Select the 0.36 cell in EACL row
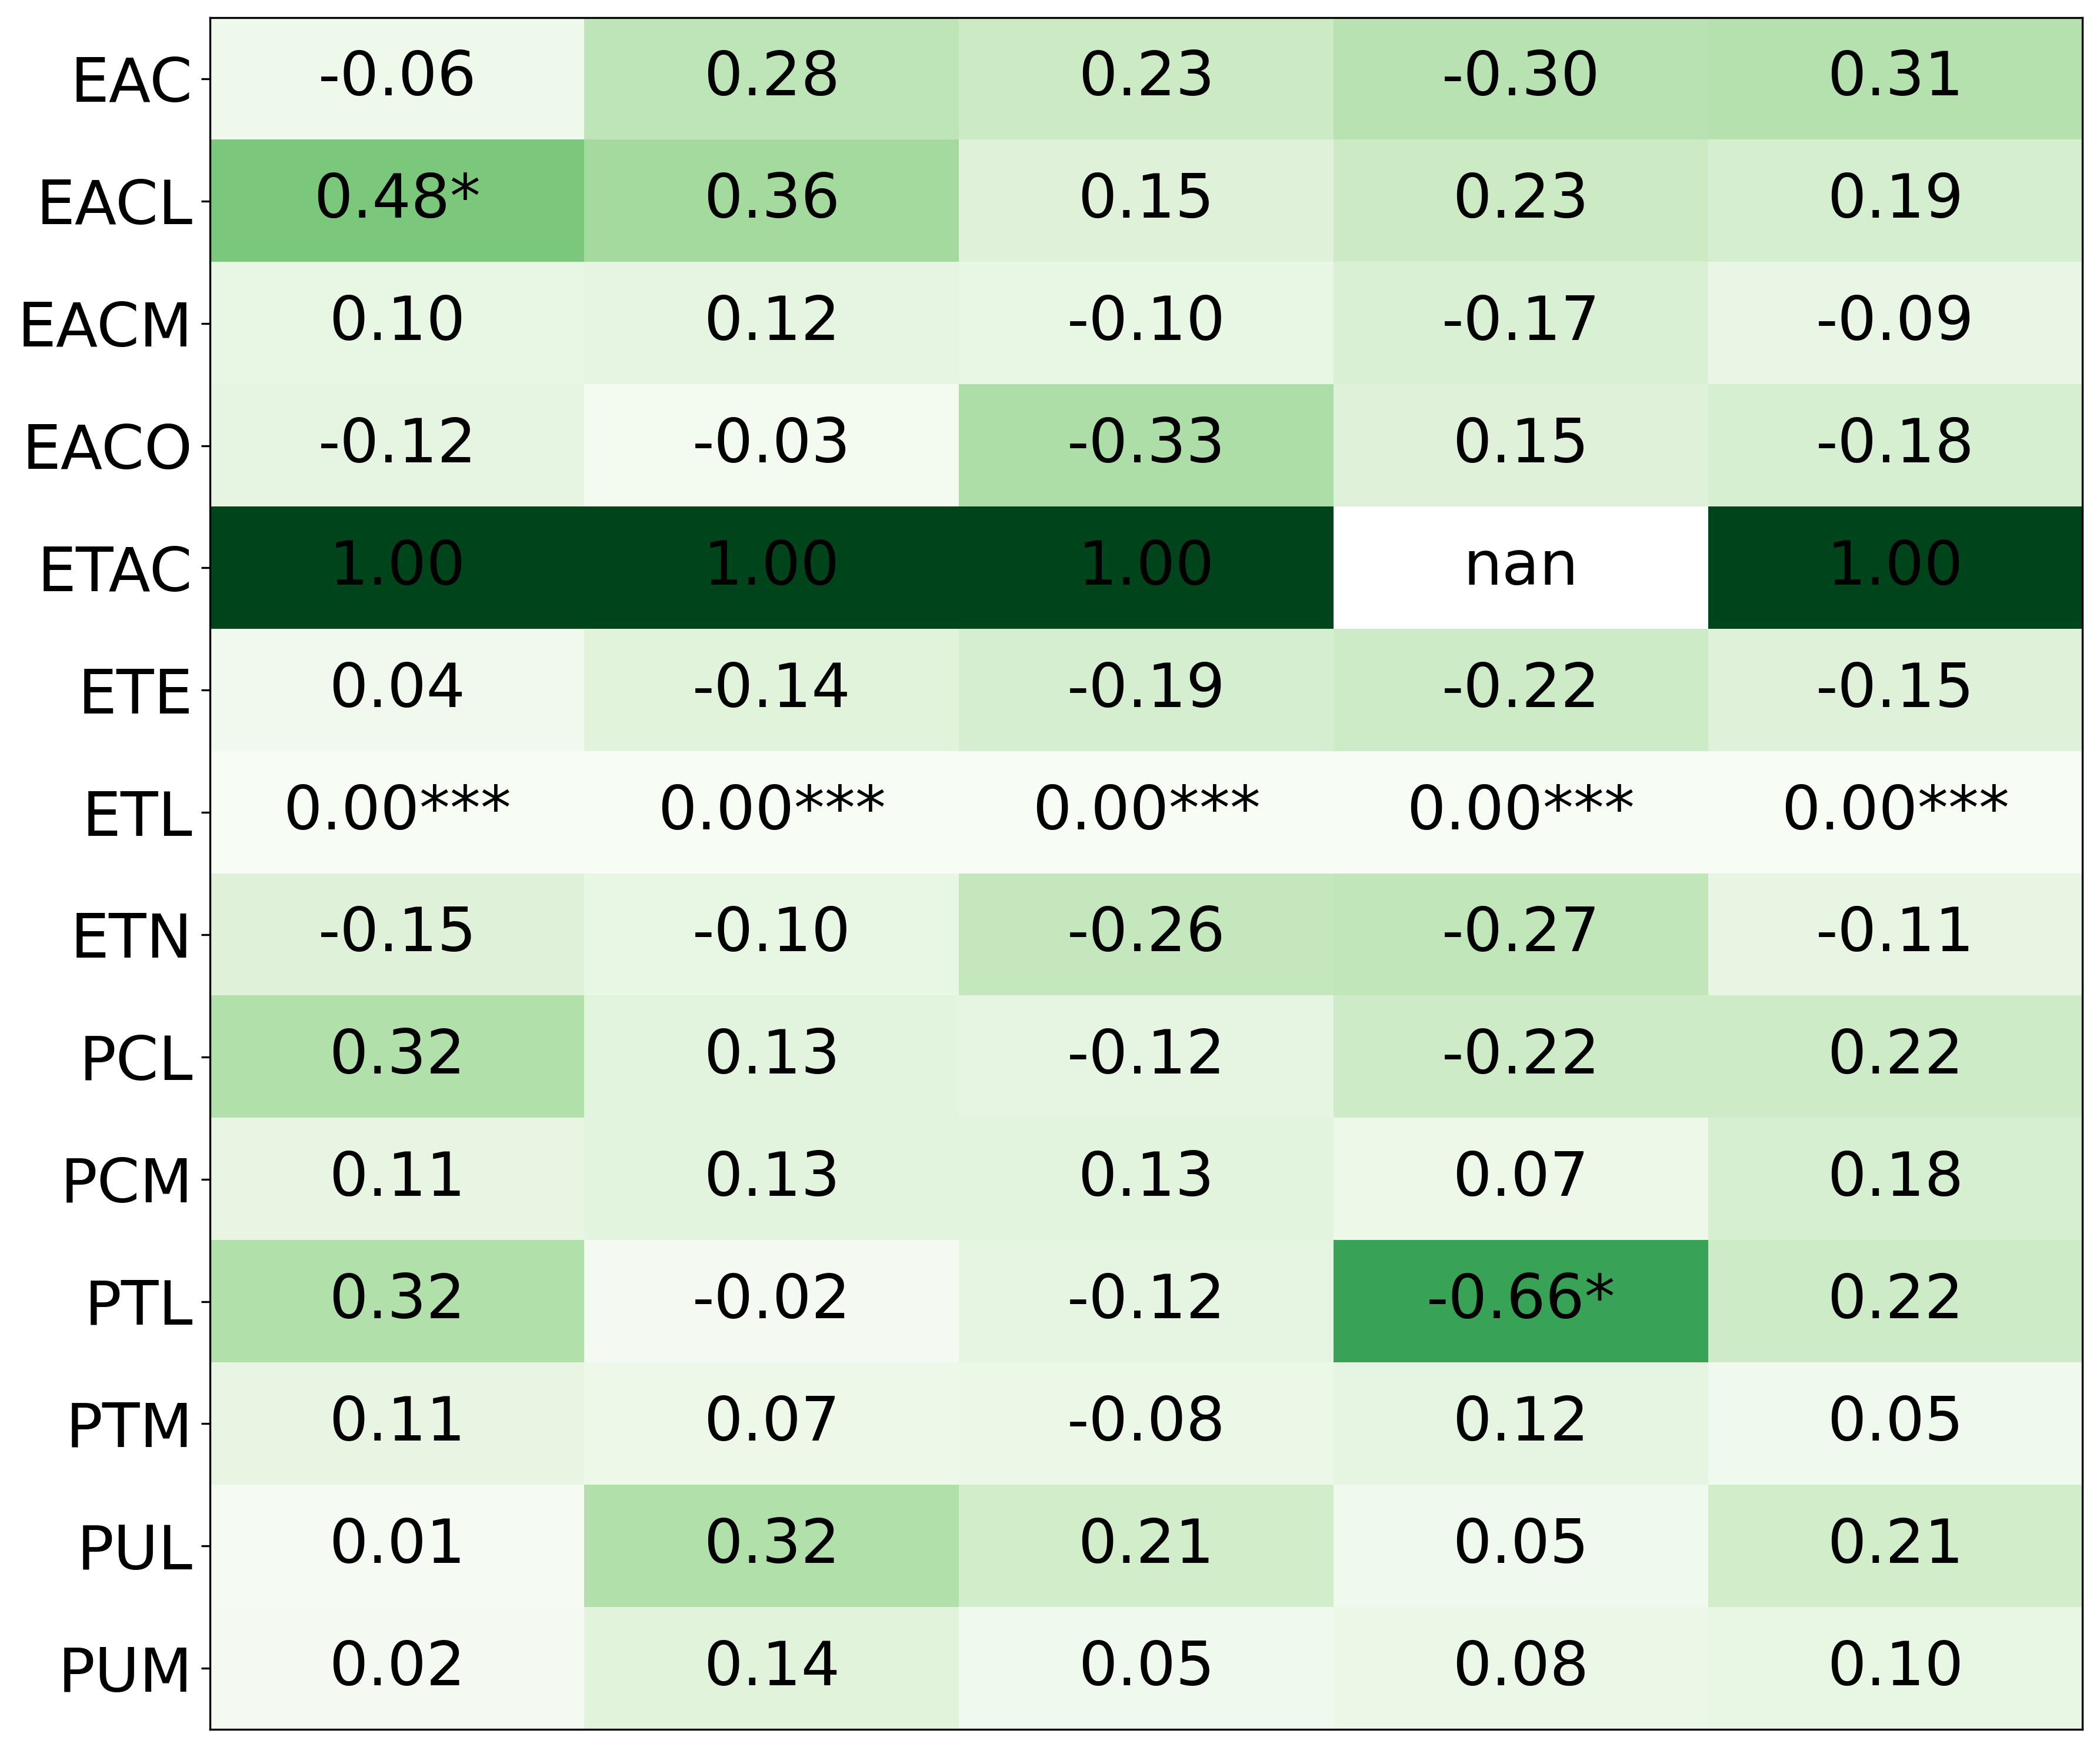The image size is (2100, 1747). point(771,199)
